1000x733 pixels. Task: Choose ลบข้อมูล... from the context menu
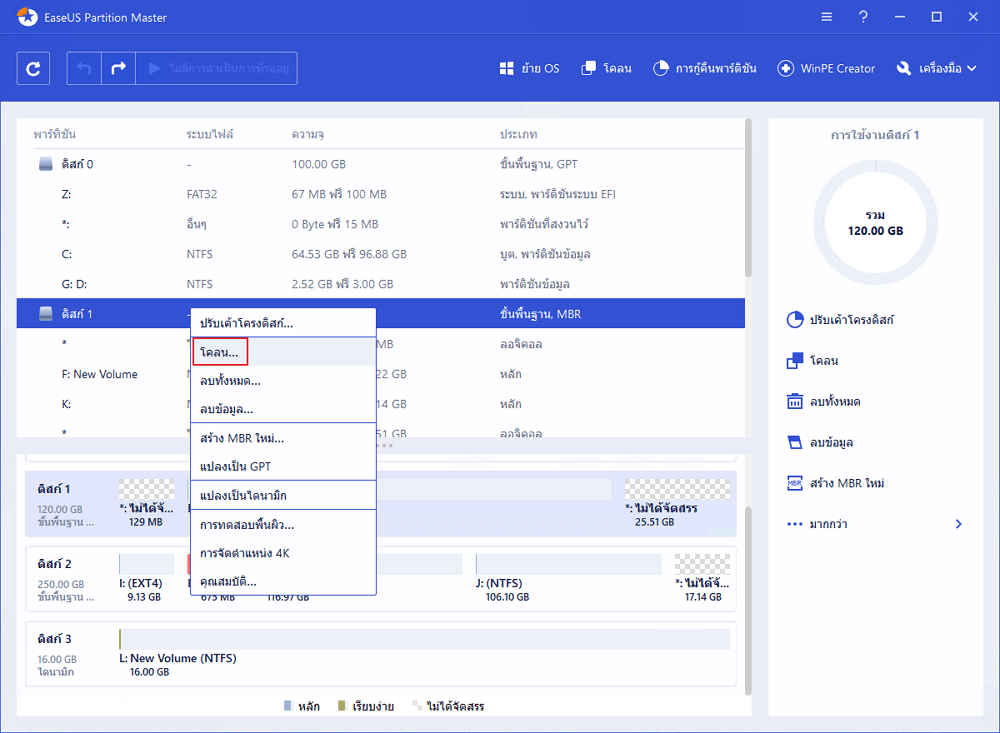click(283, 409)
